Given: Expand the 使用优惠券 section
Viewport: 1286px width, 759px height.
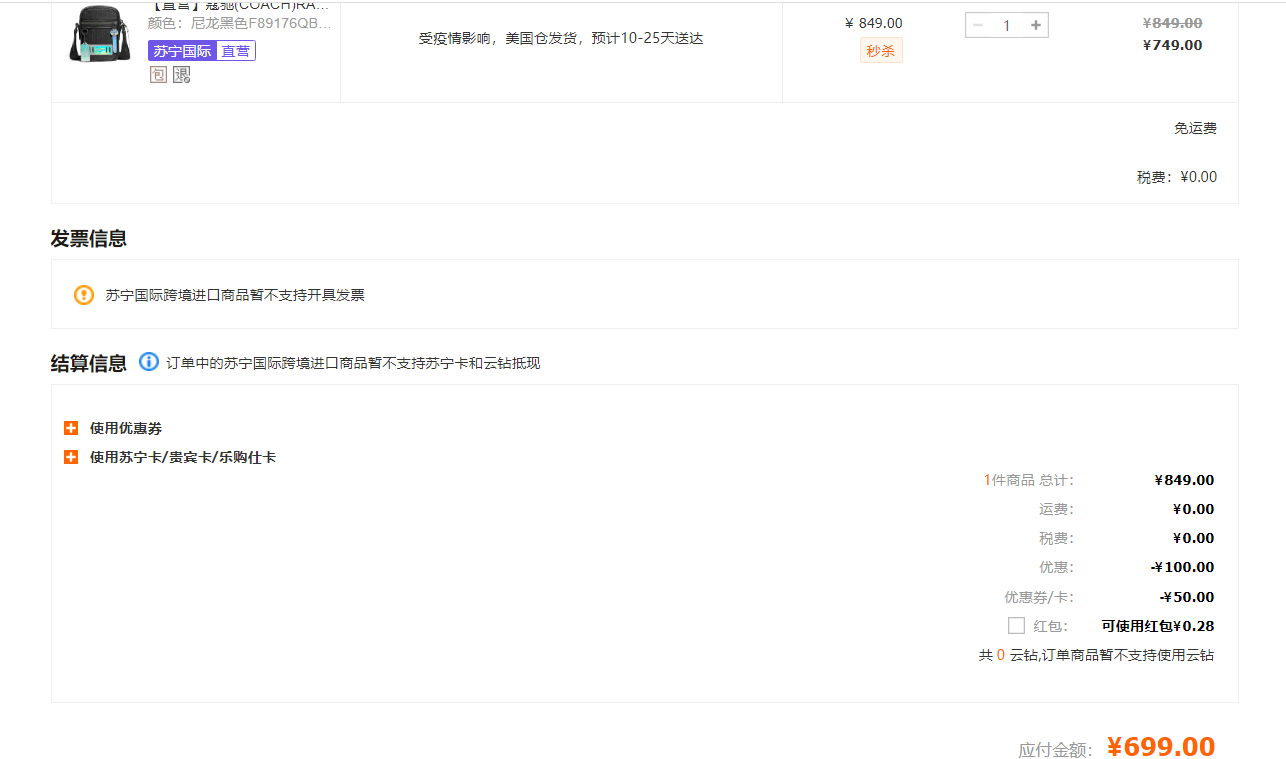Looking at the screenshot, I should 71,428.
